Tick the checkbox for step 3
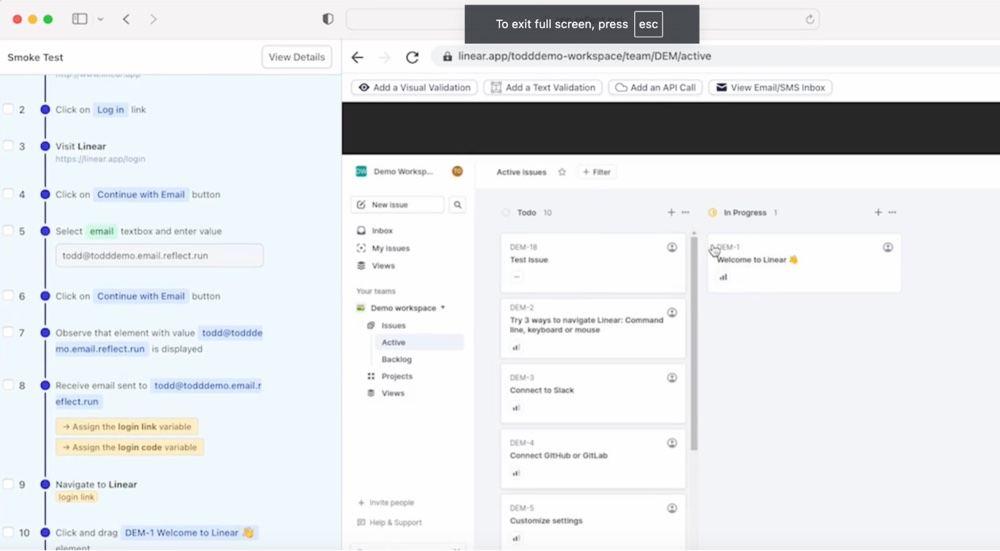The width and height of the screenshot is (1000, 551). (8, 145)
